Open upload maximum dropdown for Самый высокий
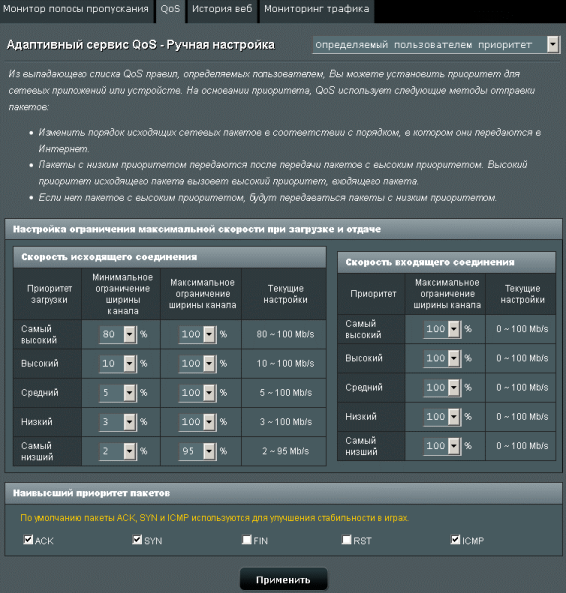This screenshot has width=566, height=593. point(197,334)
